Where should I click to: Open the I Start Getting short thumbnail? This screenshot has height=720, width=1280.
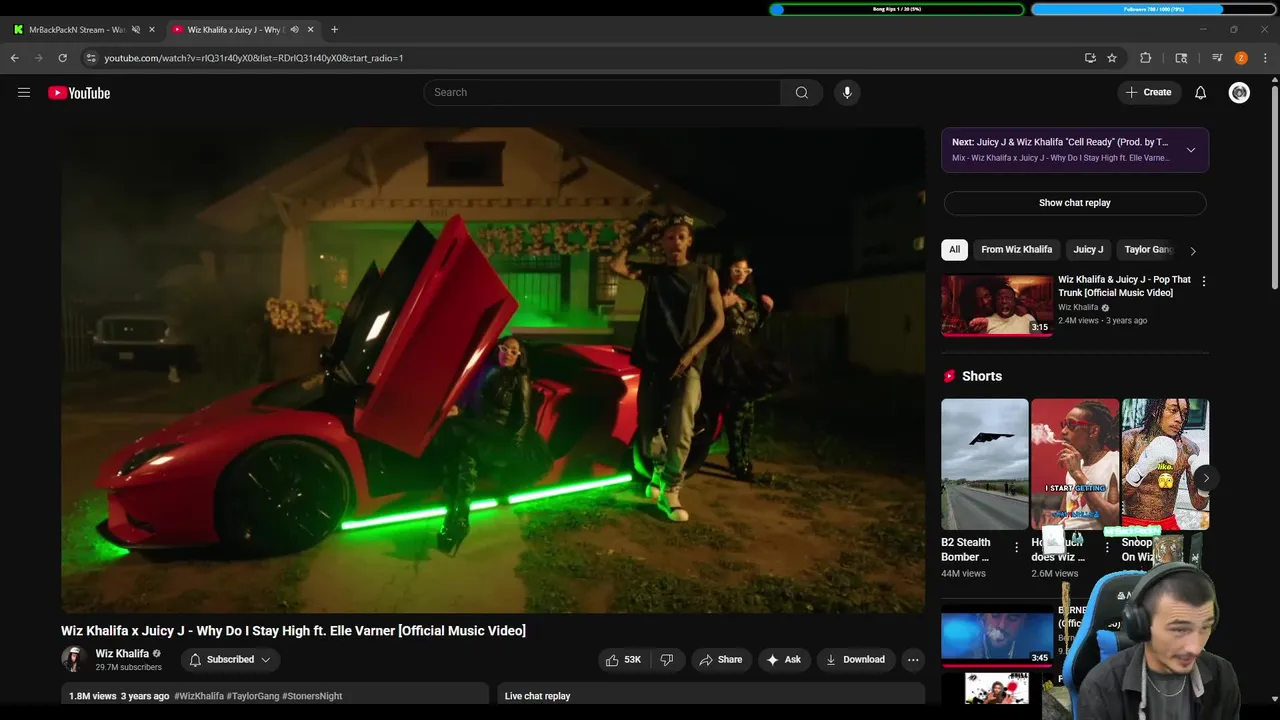point(1075,464)
